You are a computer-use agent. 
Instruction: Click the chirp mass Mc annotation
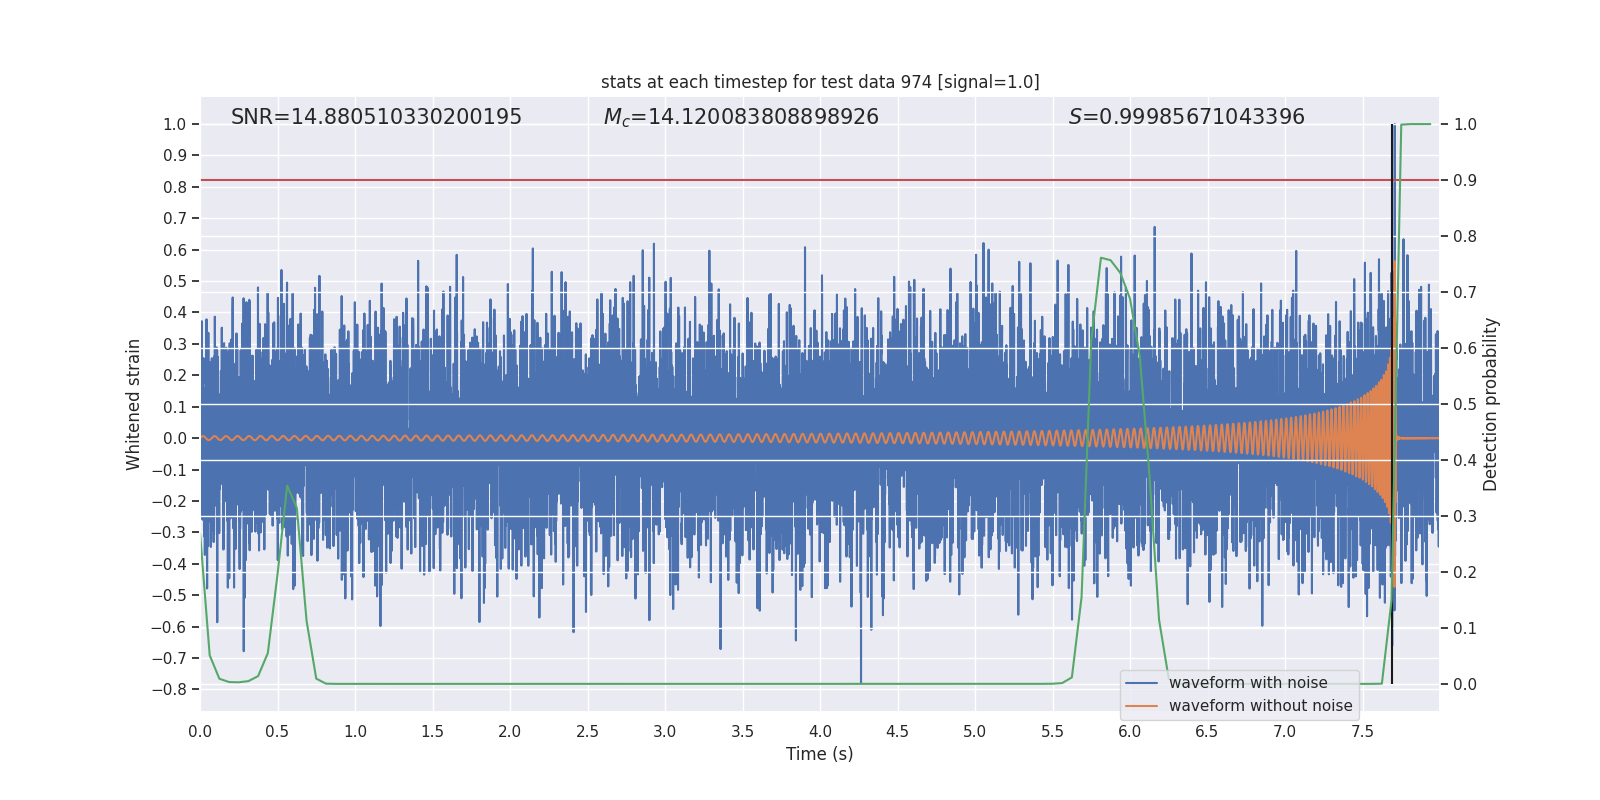pos(741,117)
